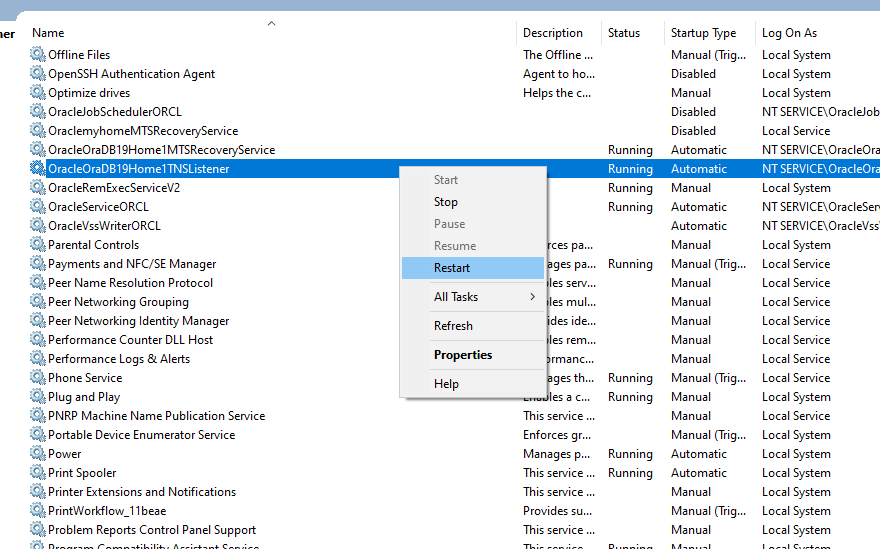This screenshot has height=549, width=880.
Task: Click gear icon of Payments and NFC/SE Manager
Action: pyautogui.click(x=38, y=264)
